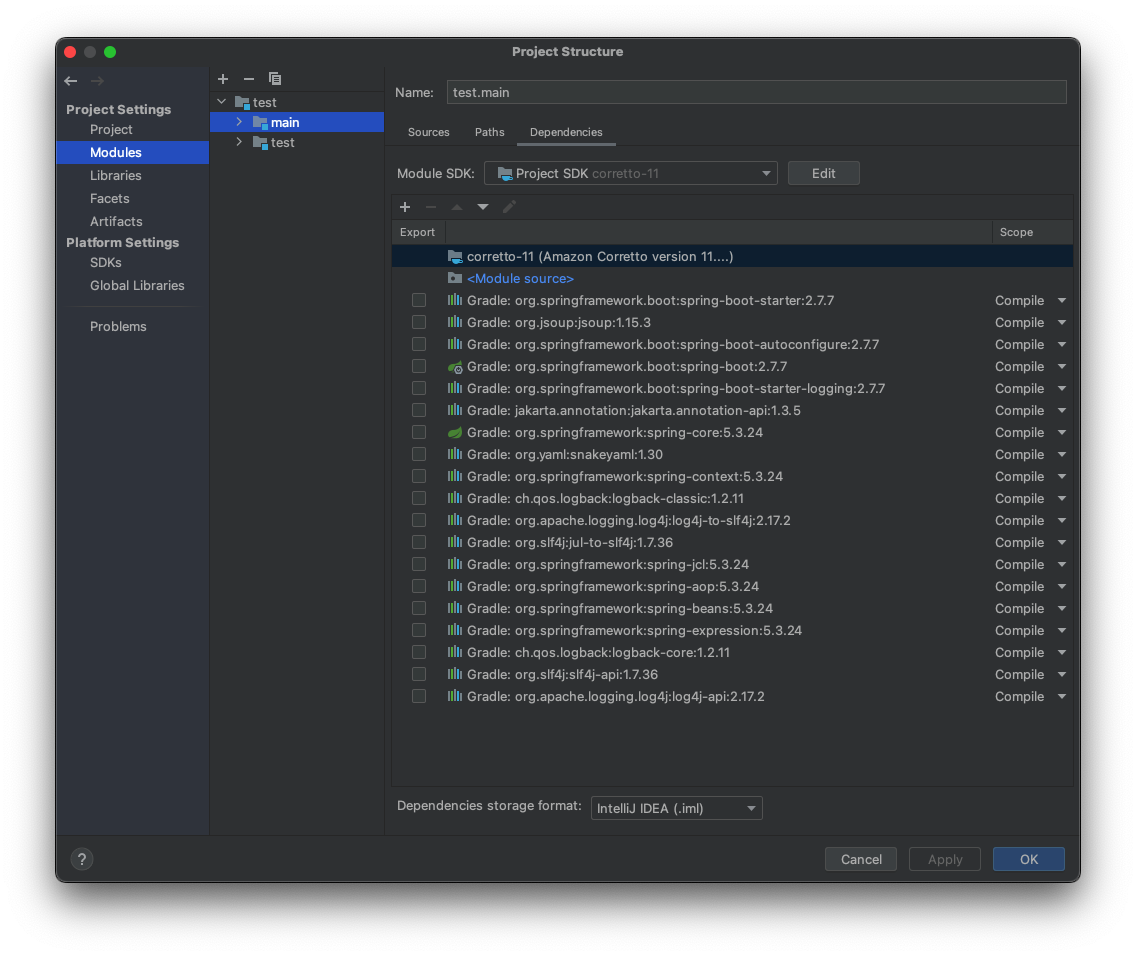Open Global Libraries under Platform Settings
The width and height of the screenshot is (1136, 956).
137,285
